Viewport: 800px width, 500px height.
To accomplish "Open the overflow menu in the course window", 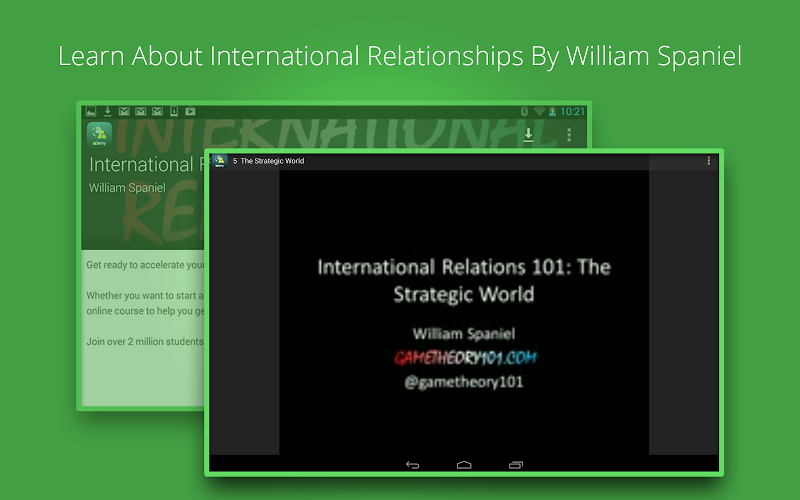I will (x=569, y=135).
